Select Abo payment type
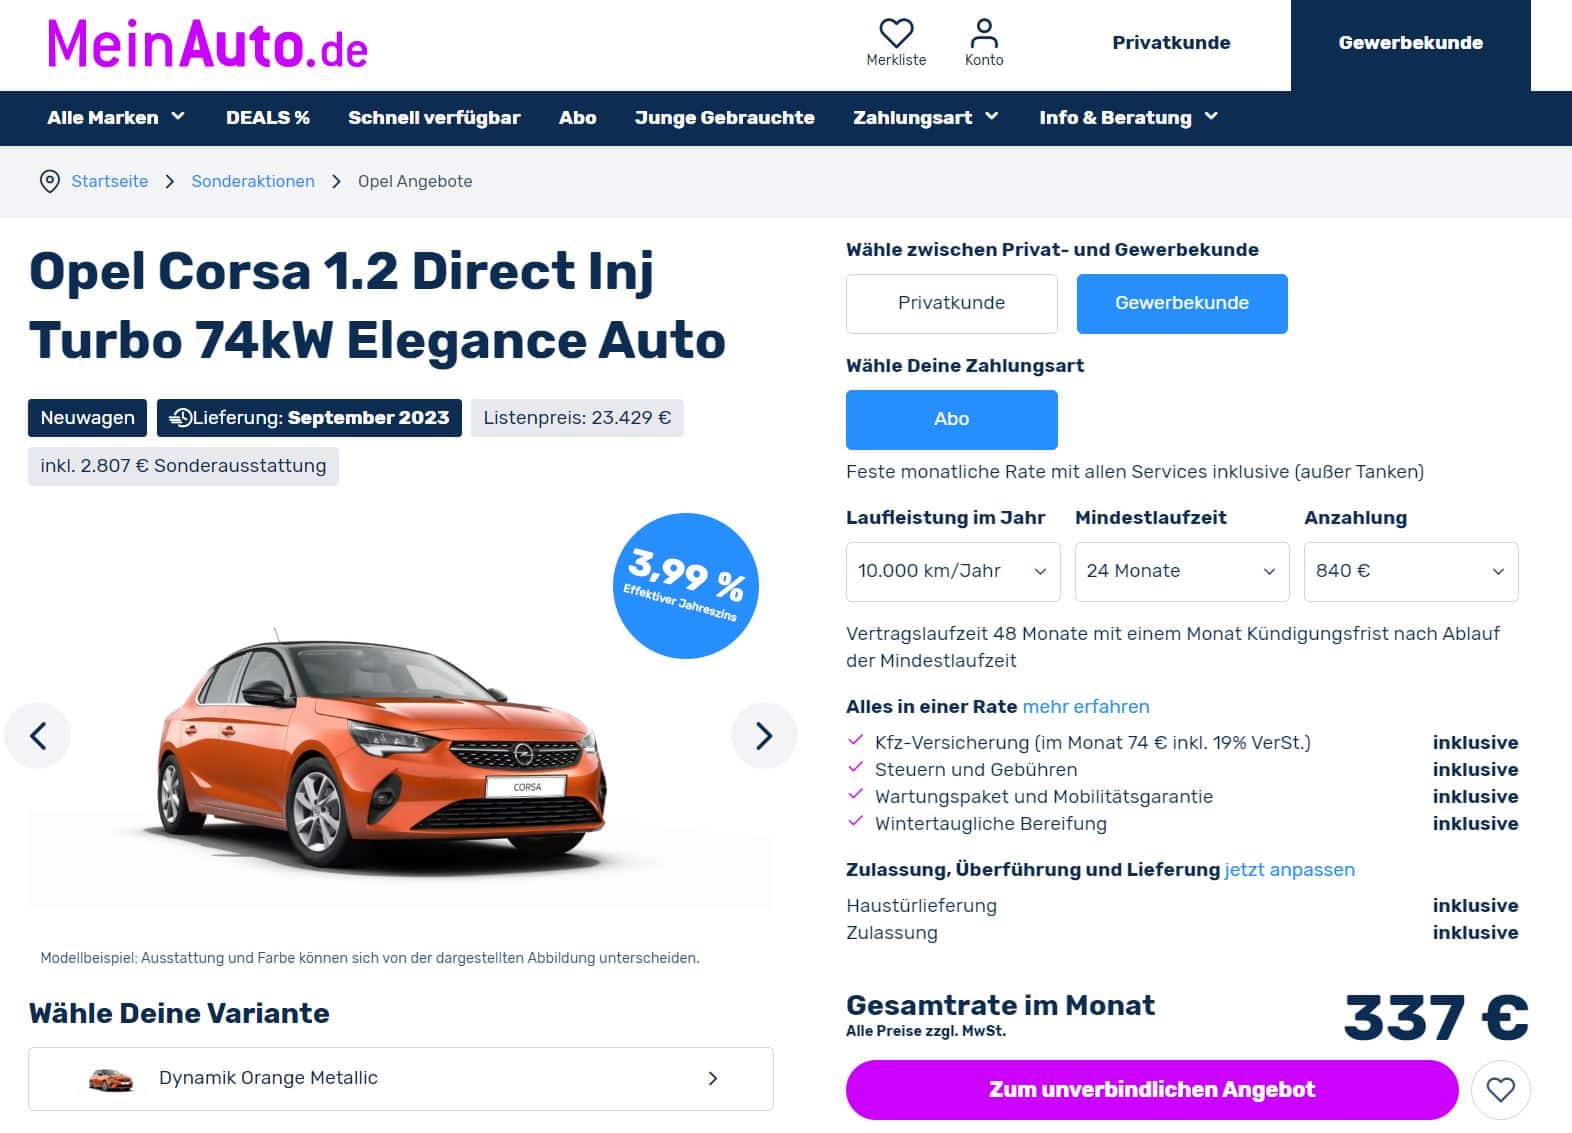Image resolution: width=1572 pixels, height=1133 pixels. [952, 419]
